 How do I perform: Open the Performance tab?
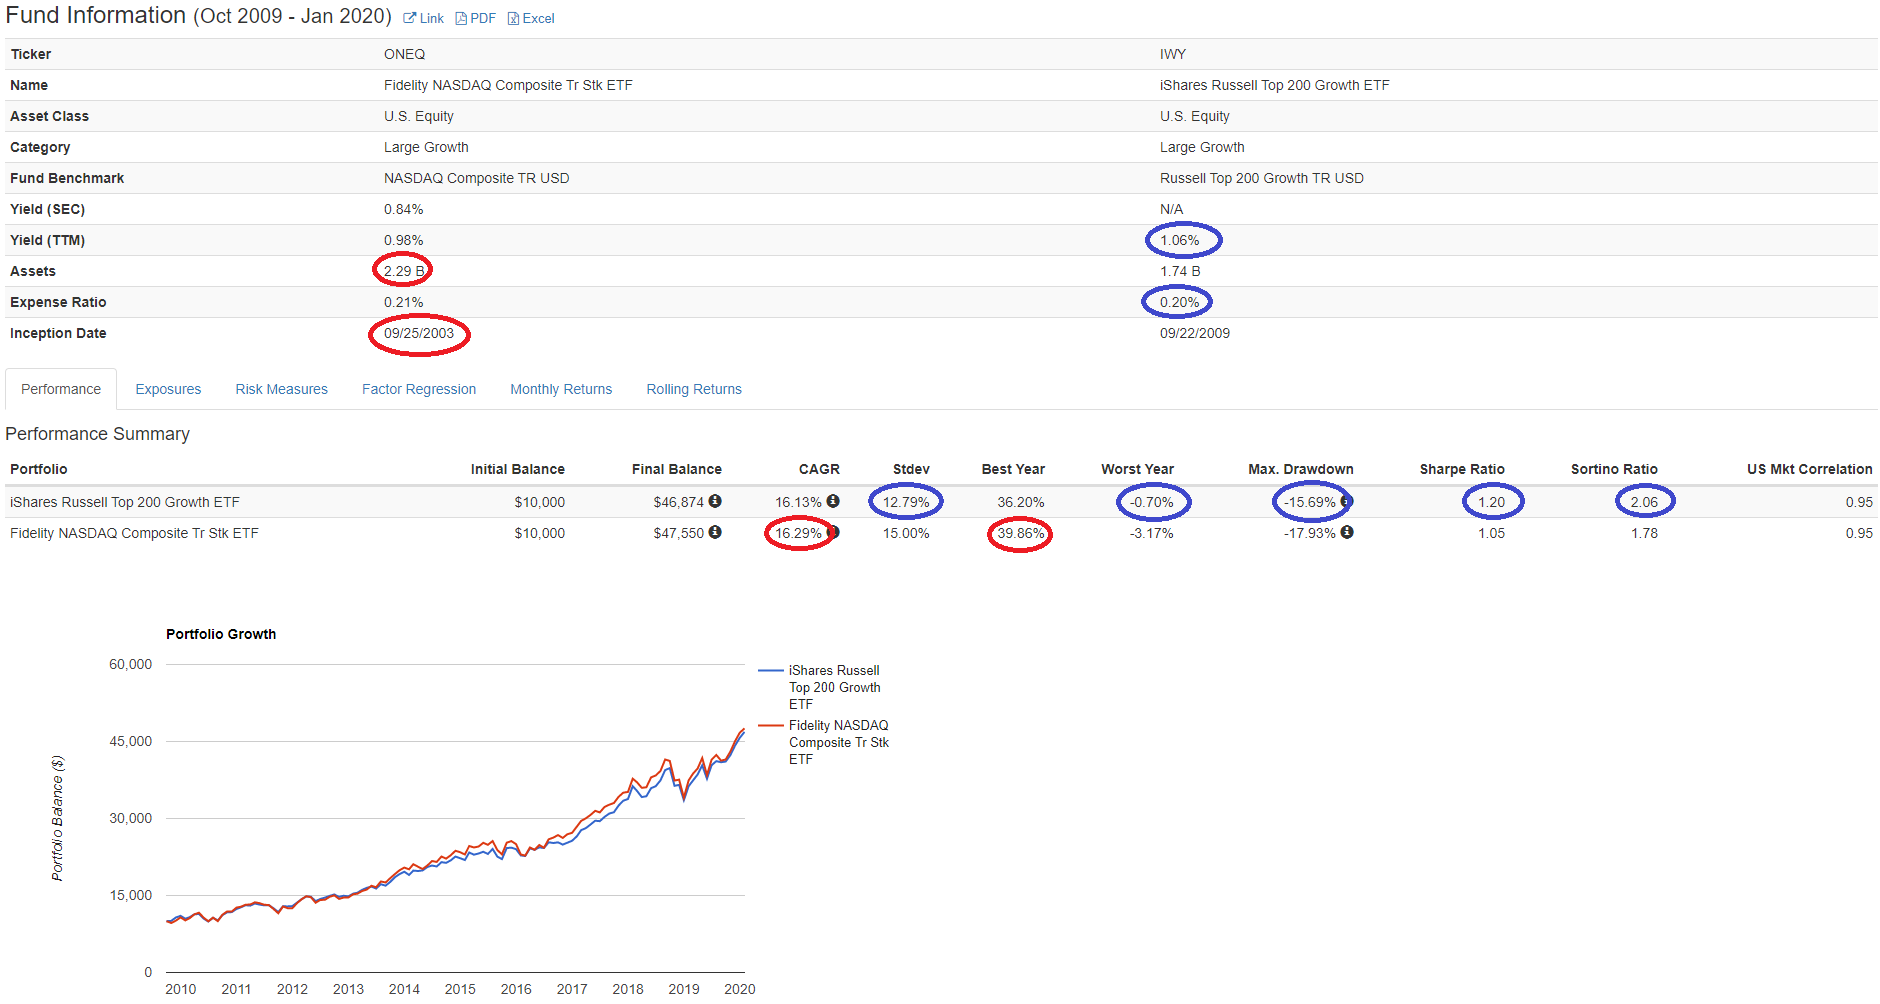pos(61,389)
